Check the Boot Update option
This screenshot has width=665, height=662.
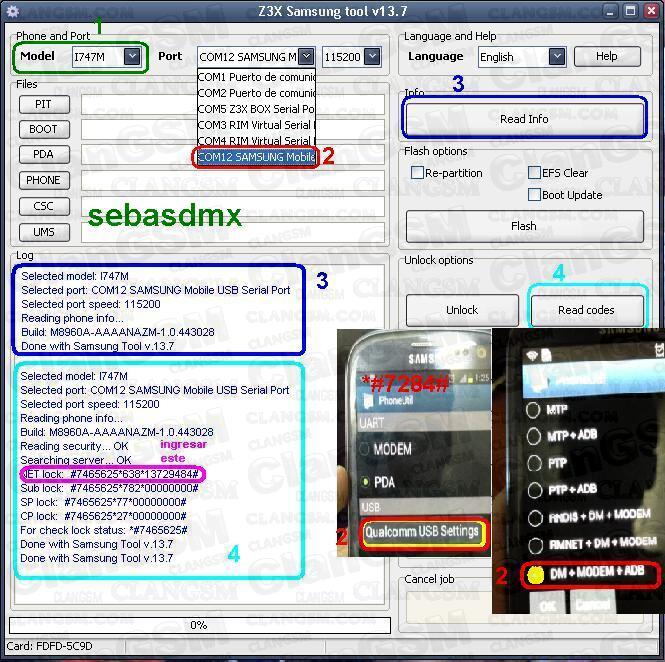(x=534, y=195)
